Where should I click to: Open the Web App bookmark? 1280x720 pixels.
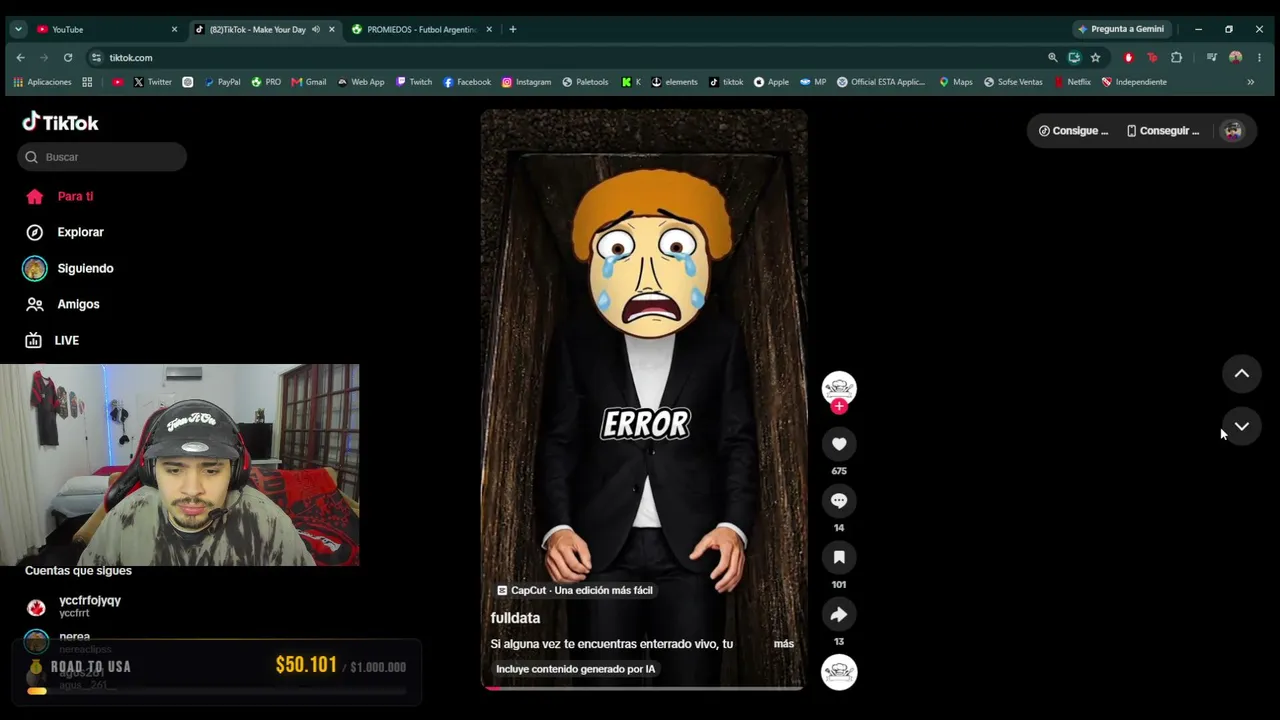tap(361, 82)
